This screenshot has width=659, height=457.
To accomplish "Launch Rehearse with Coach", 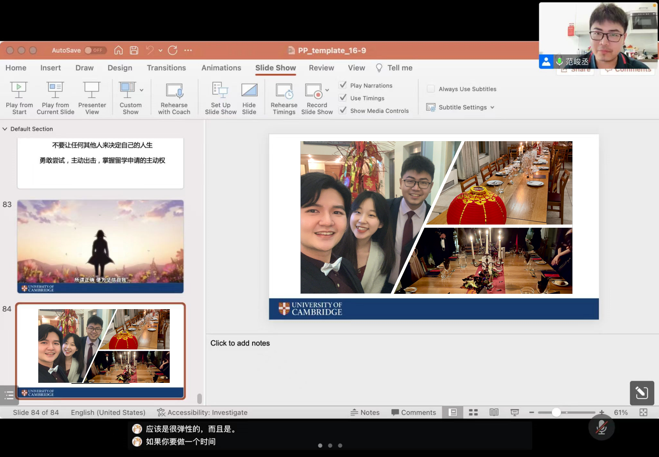I will tap(174, 91).
